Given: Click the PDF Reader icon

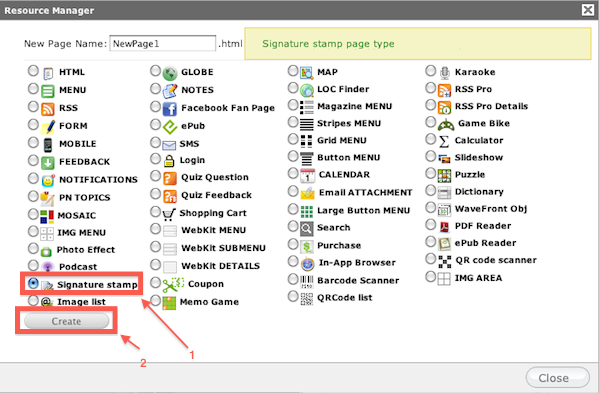Looking at the screenshot, I should pyautogui.click(x=444, y=227).
